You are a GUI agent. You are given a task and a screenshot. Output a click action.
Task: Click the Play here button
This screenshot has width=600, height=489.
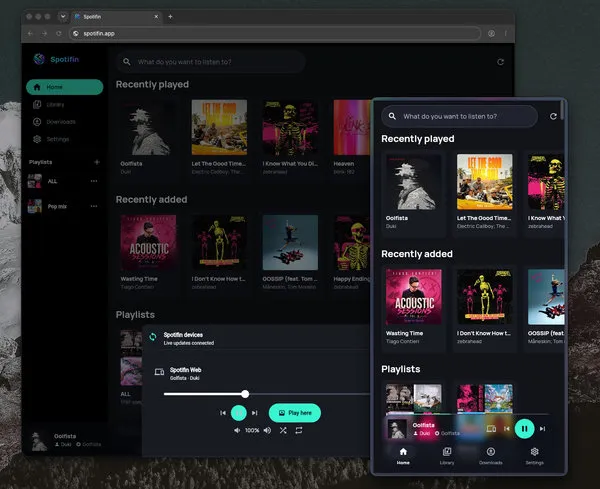295,413
